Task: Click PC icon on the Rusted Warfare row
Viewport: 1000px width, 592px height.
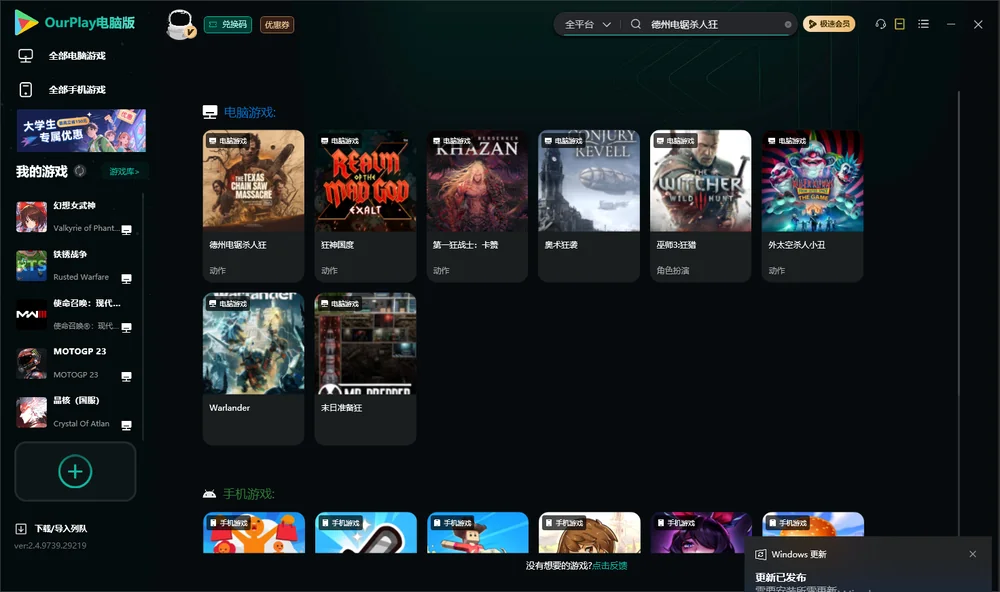Action: (126, 279)
